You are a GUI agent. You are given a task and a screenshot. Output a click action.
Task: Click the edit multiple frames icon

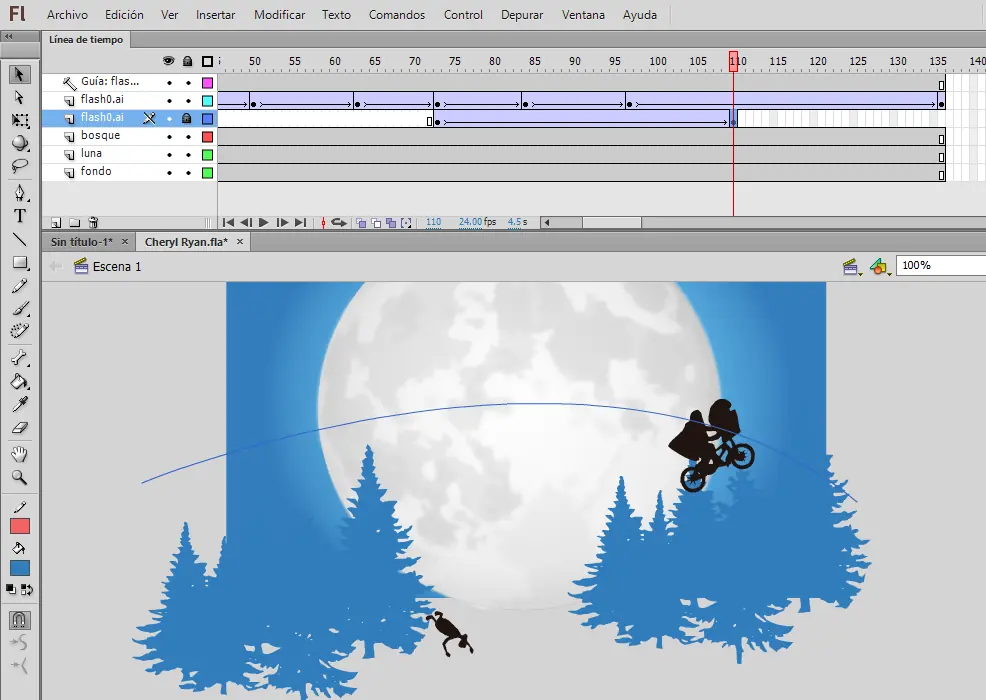coord(391,222)
